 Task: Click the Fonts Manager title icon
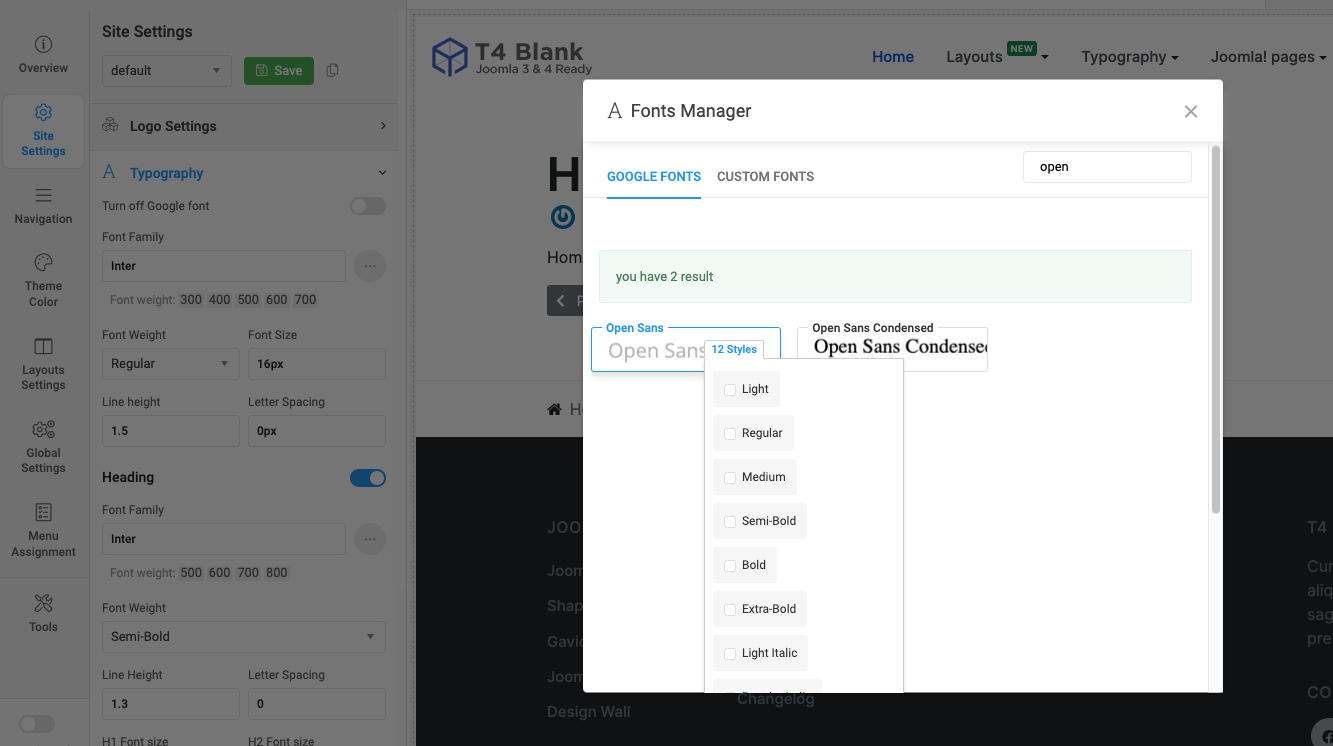coord(615,111)
